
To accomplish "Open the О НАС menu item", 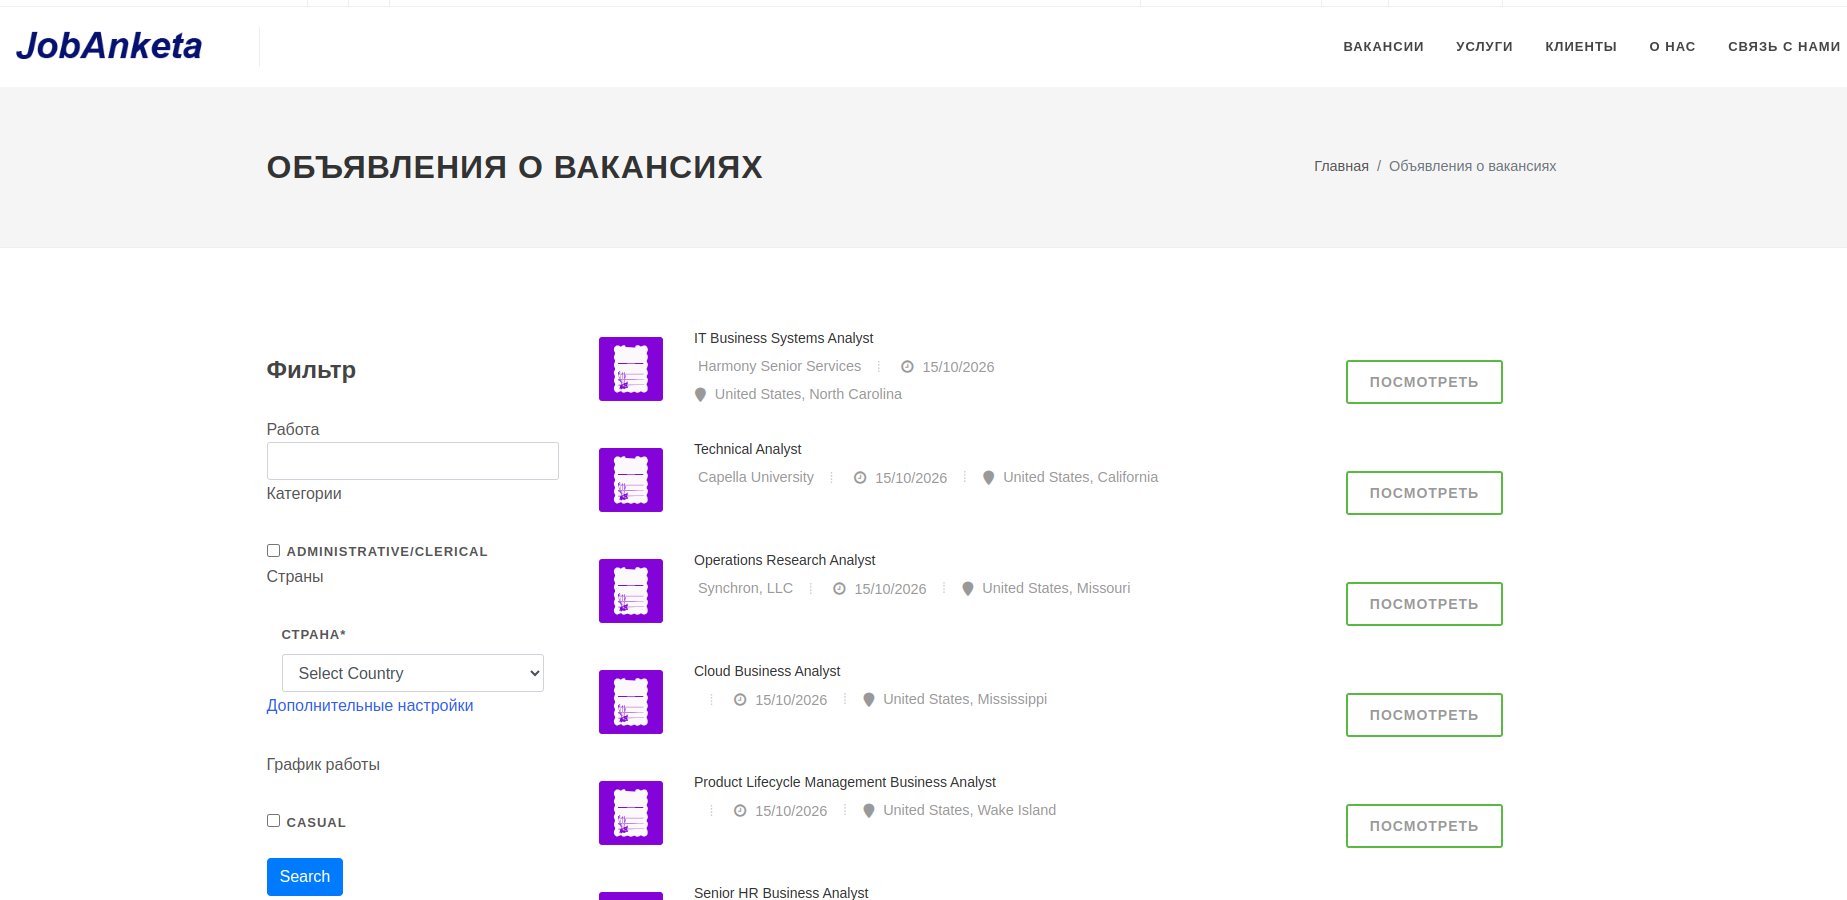I will coord(1672,47).
